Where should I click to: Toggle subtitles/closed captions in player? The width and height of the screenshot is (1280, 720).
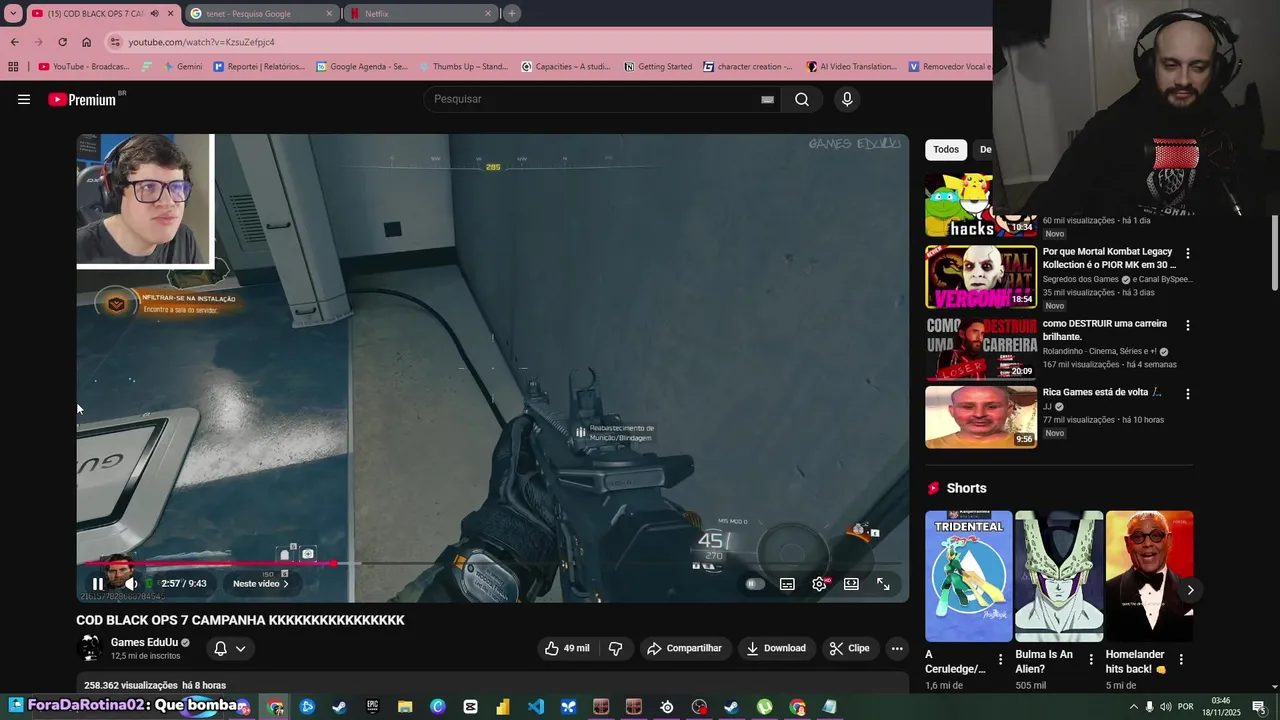(x=787, y=584)
